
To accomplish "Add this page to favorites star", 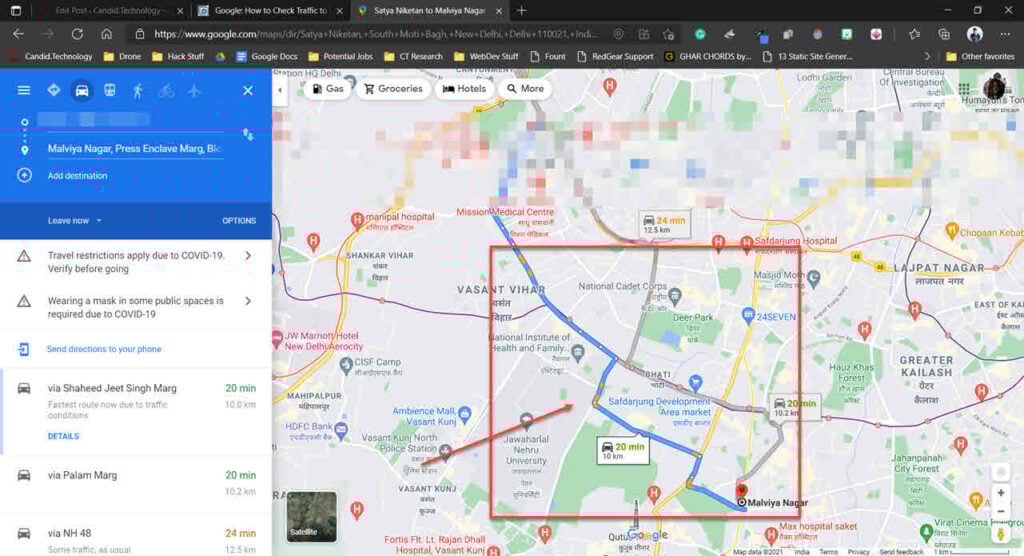I will [x=668, y=34].
